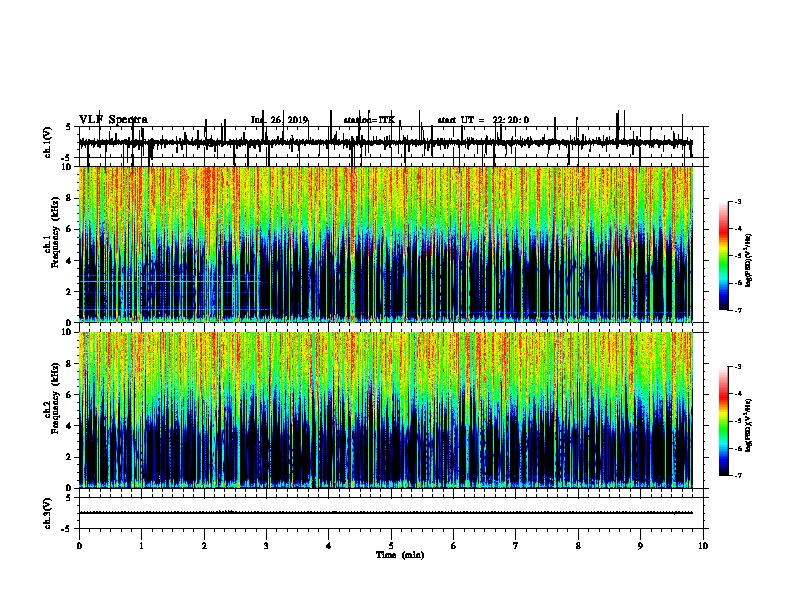Click the "6" kHz tick on ch.2 spectrogram
The image size is (792, 612).
(x=70, y=395)
